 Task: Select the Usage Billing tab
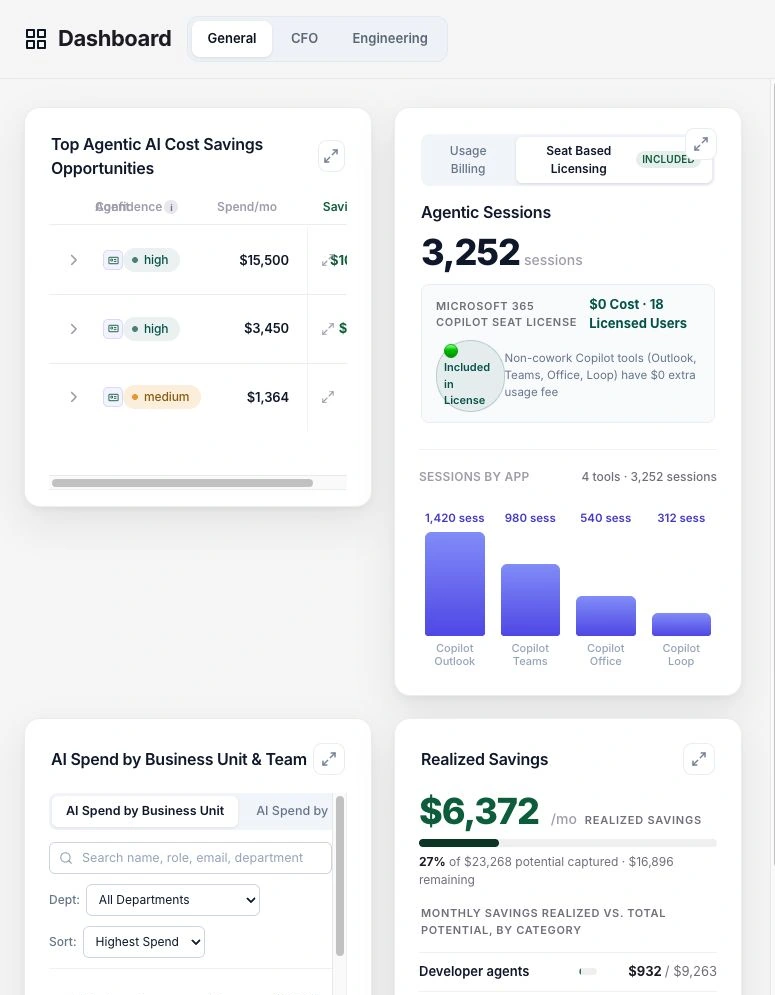pos(468,160)
